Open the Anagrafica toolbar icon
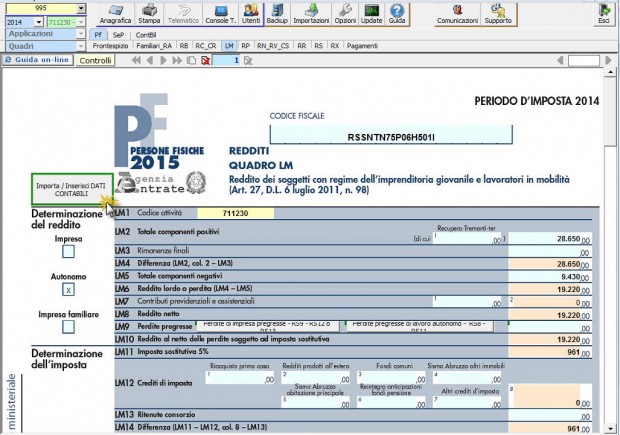The image size is (620, 435). pos(115,14)
